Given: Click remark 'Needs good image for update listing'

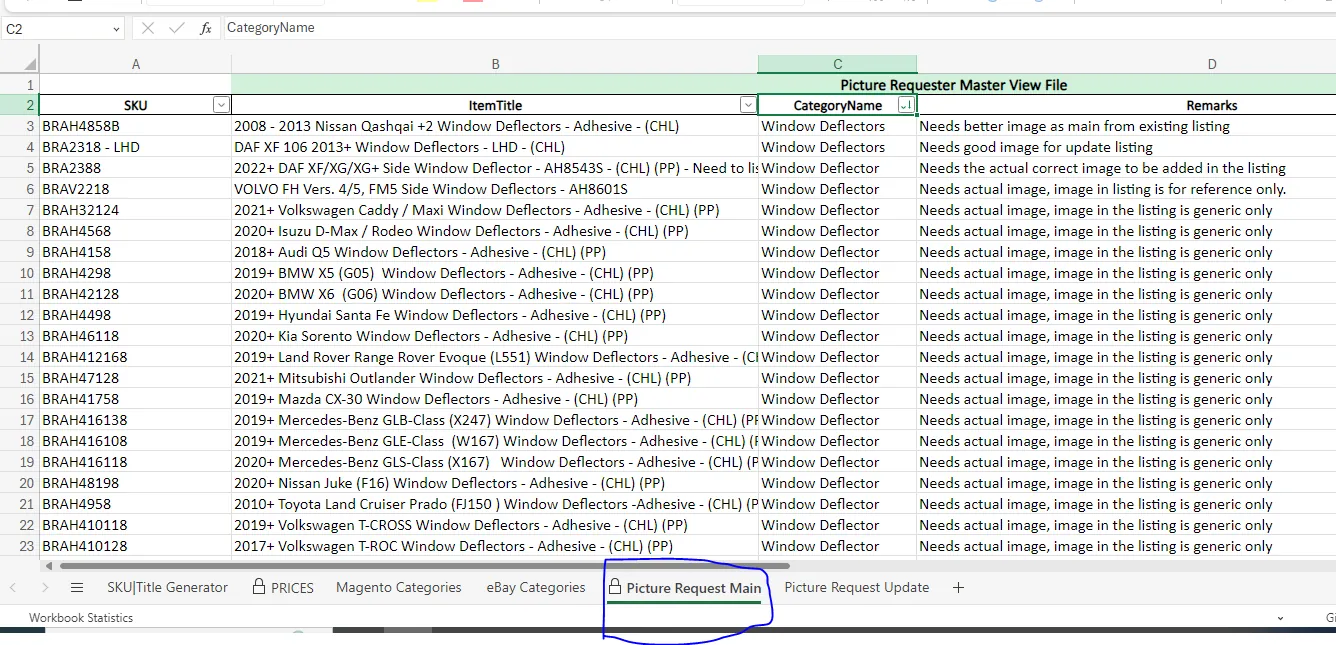Looking at the screenshot, I should (x=1036, y=147).
